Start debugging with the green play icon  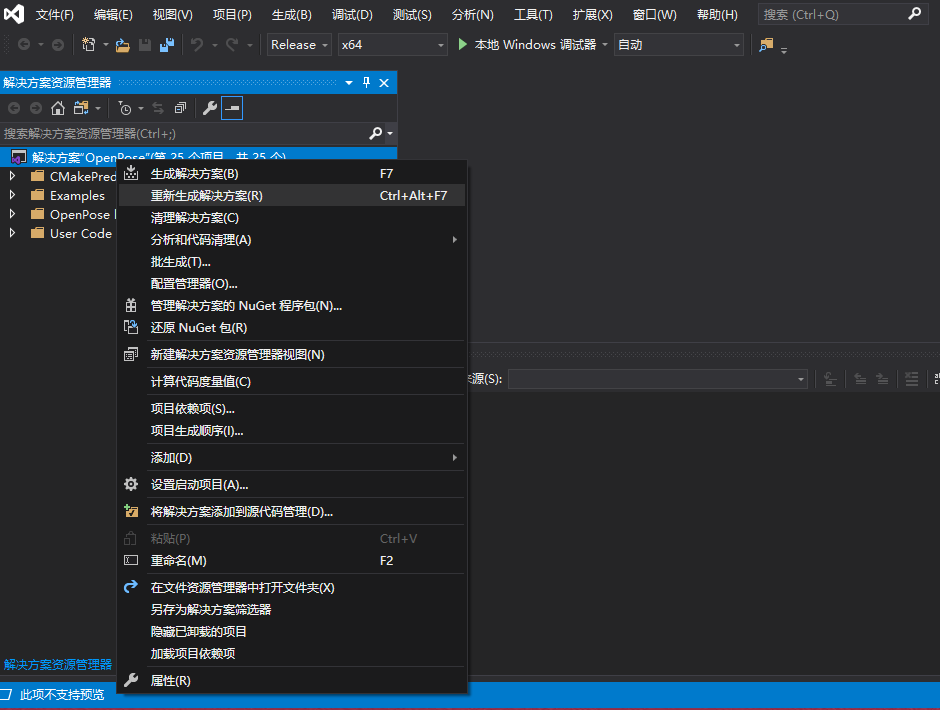click(462, 44)
